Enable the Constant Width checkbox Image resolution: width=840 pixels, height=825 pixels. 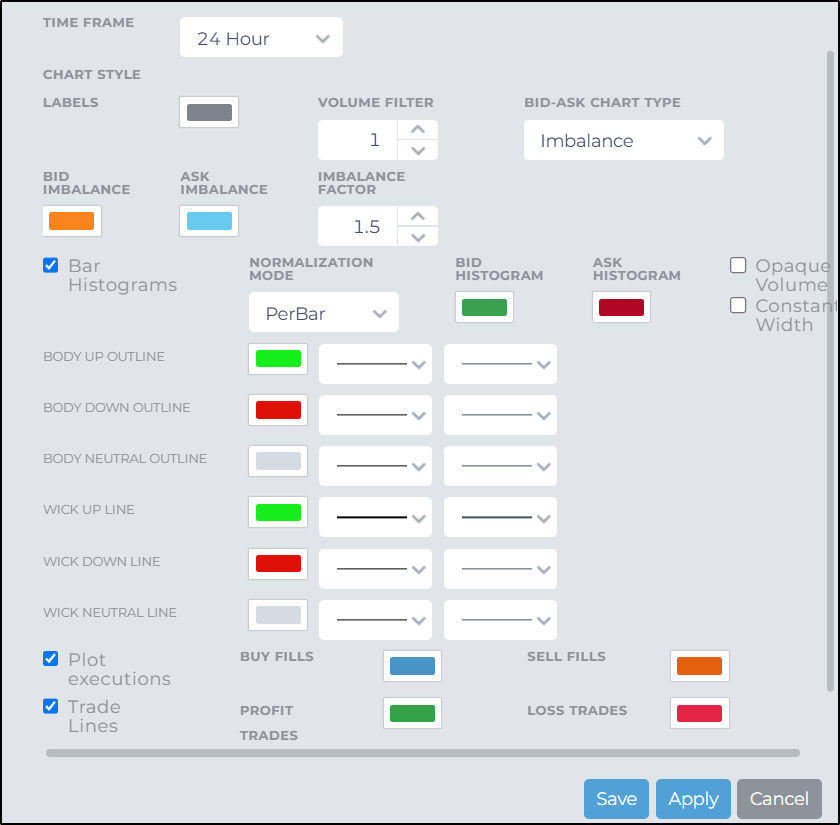tap(738, 305)
